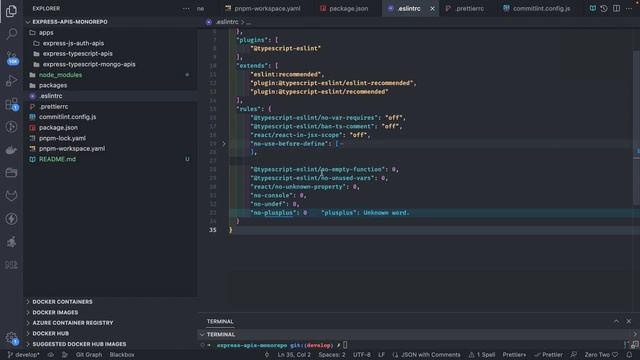Expand the packages folder
This screenshot has height=360, width=640.
point(53,85)
